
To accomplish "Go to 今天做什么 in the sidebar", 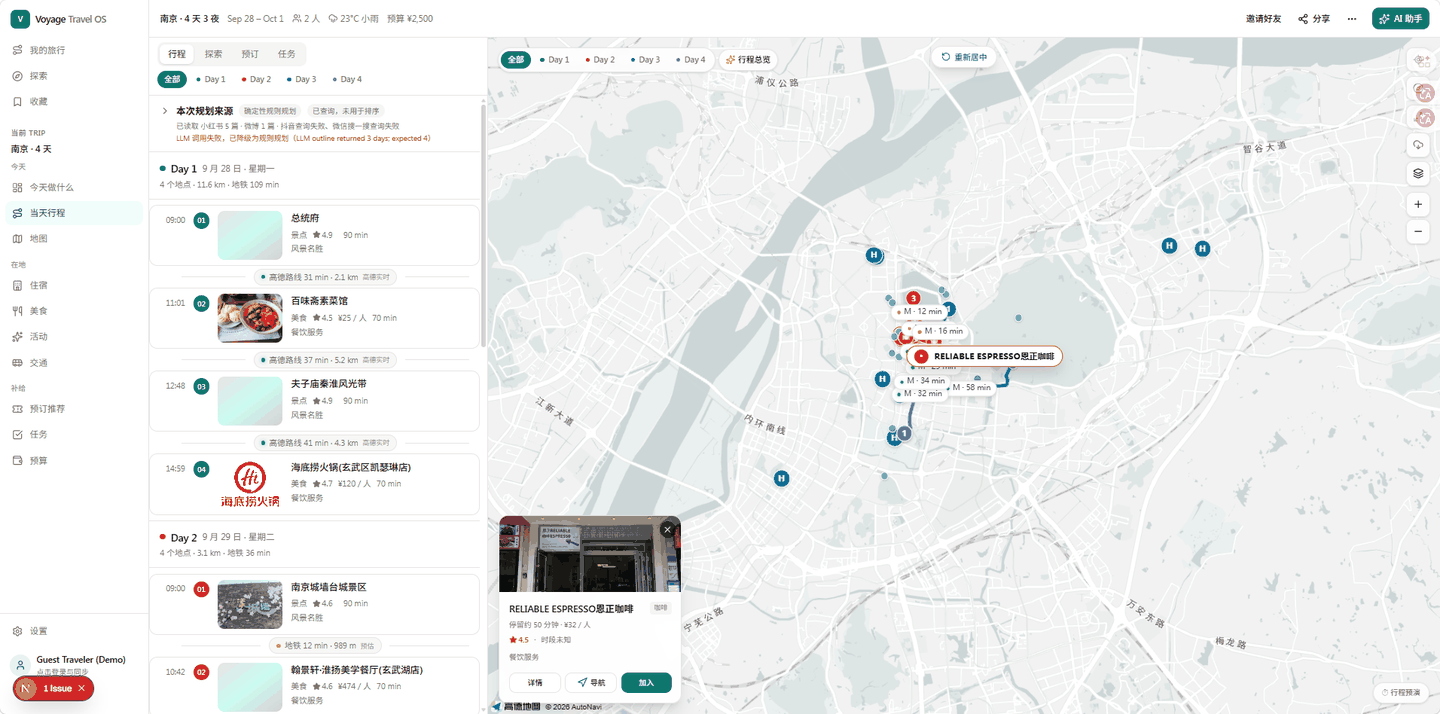I will [74, 187].
